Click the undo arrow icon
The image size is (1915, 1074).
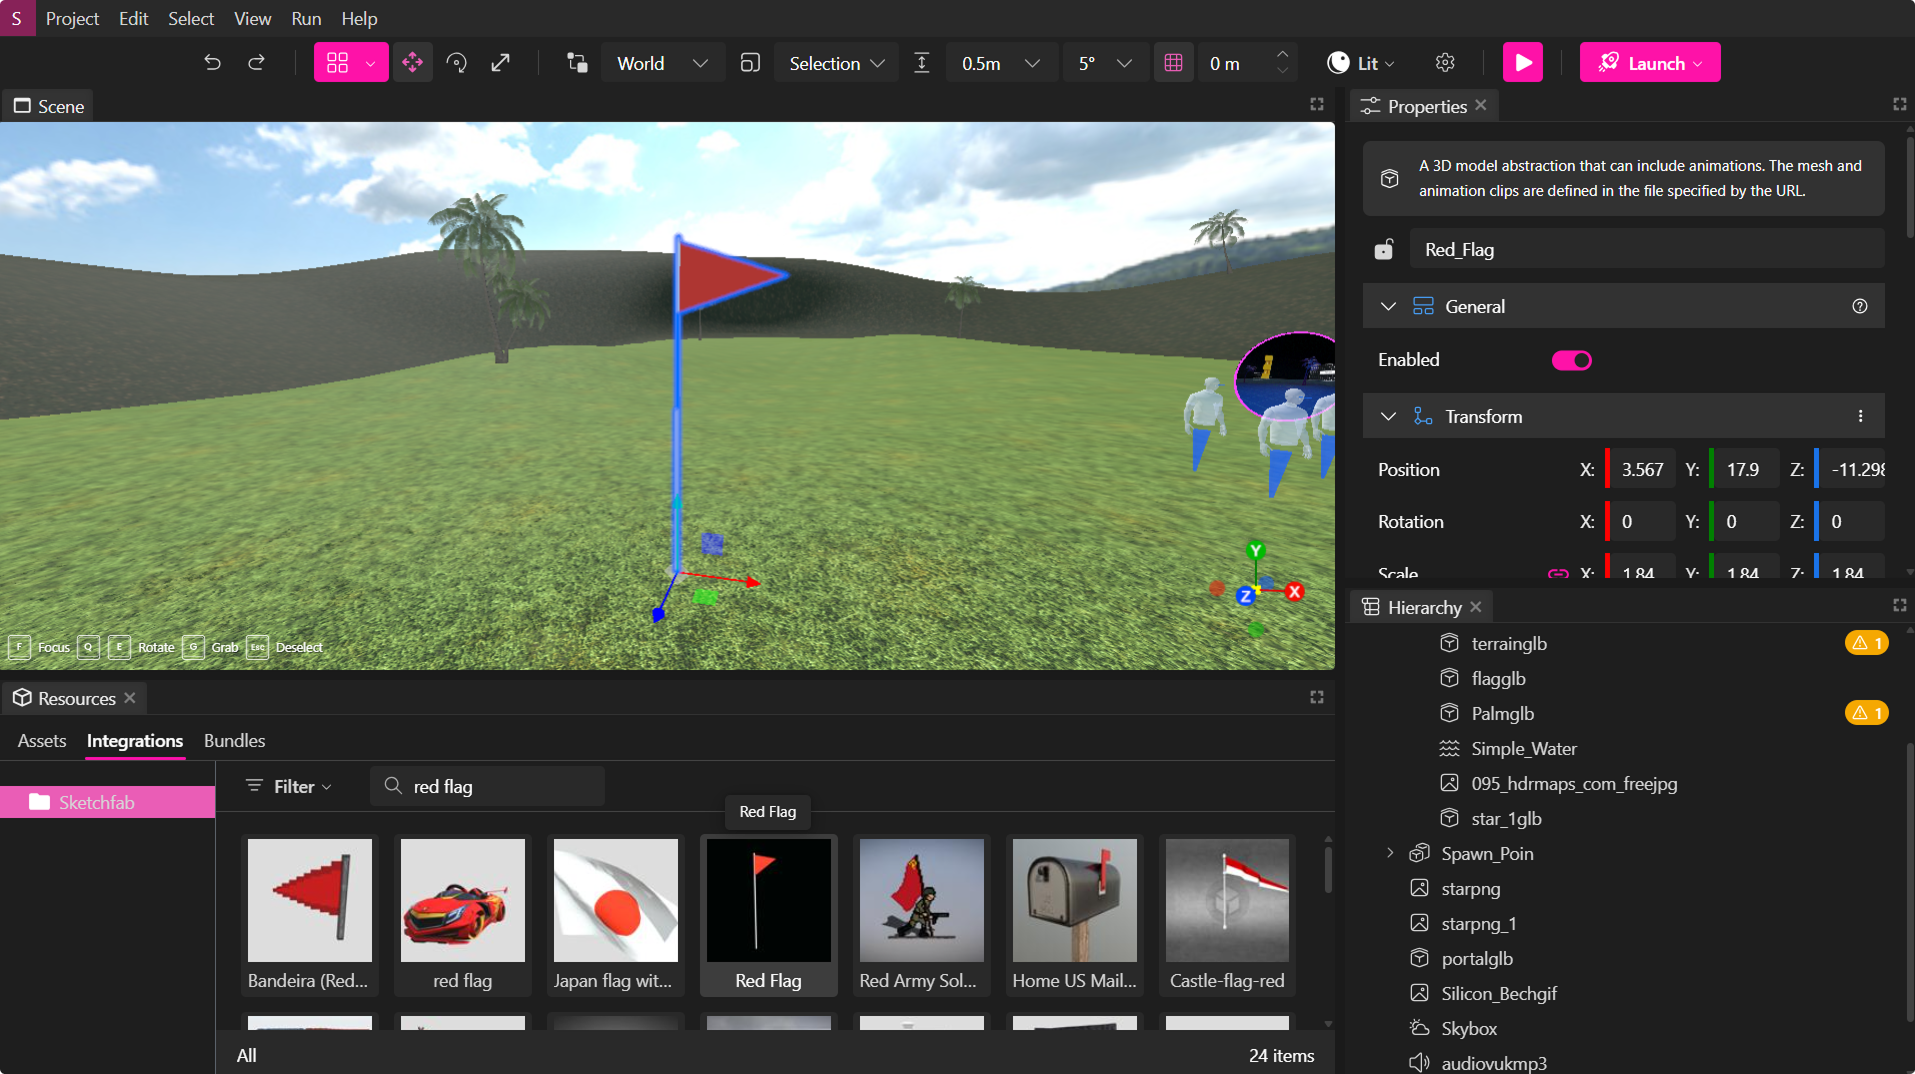(x=212, y=63)
